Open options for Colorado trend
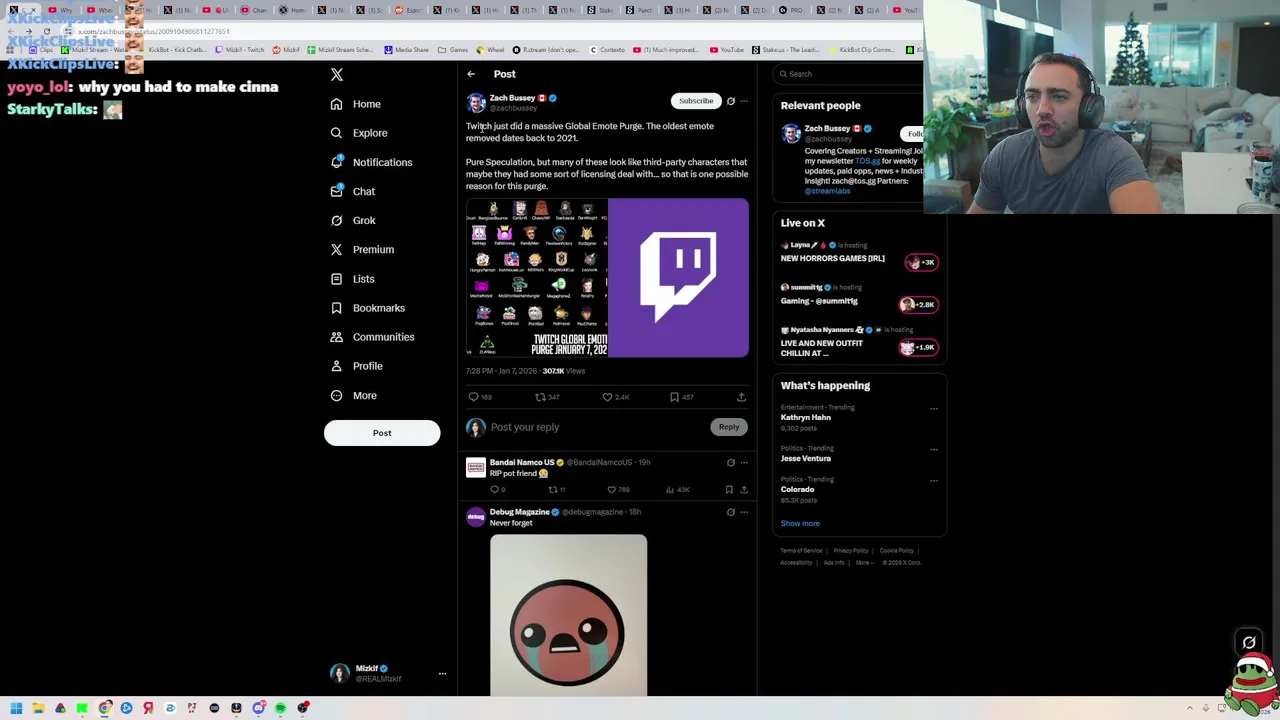1280x720 pixels. 934,480
